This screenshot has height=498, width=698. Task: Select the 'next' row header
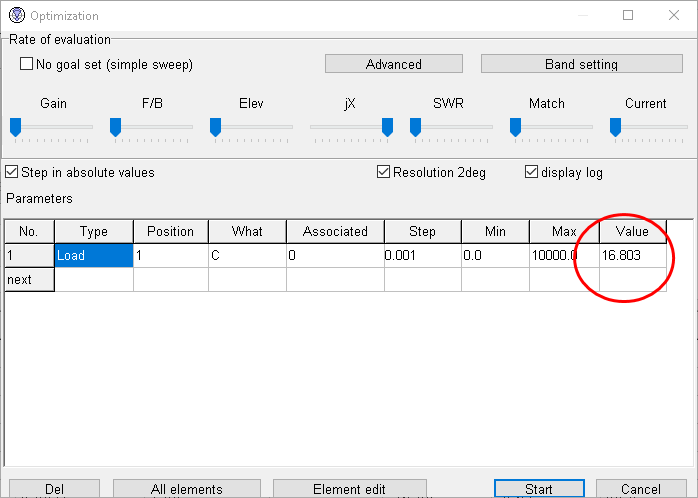coord(29,280)
